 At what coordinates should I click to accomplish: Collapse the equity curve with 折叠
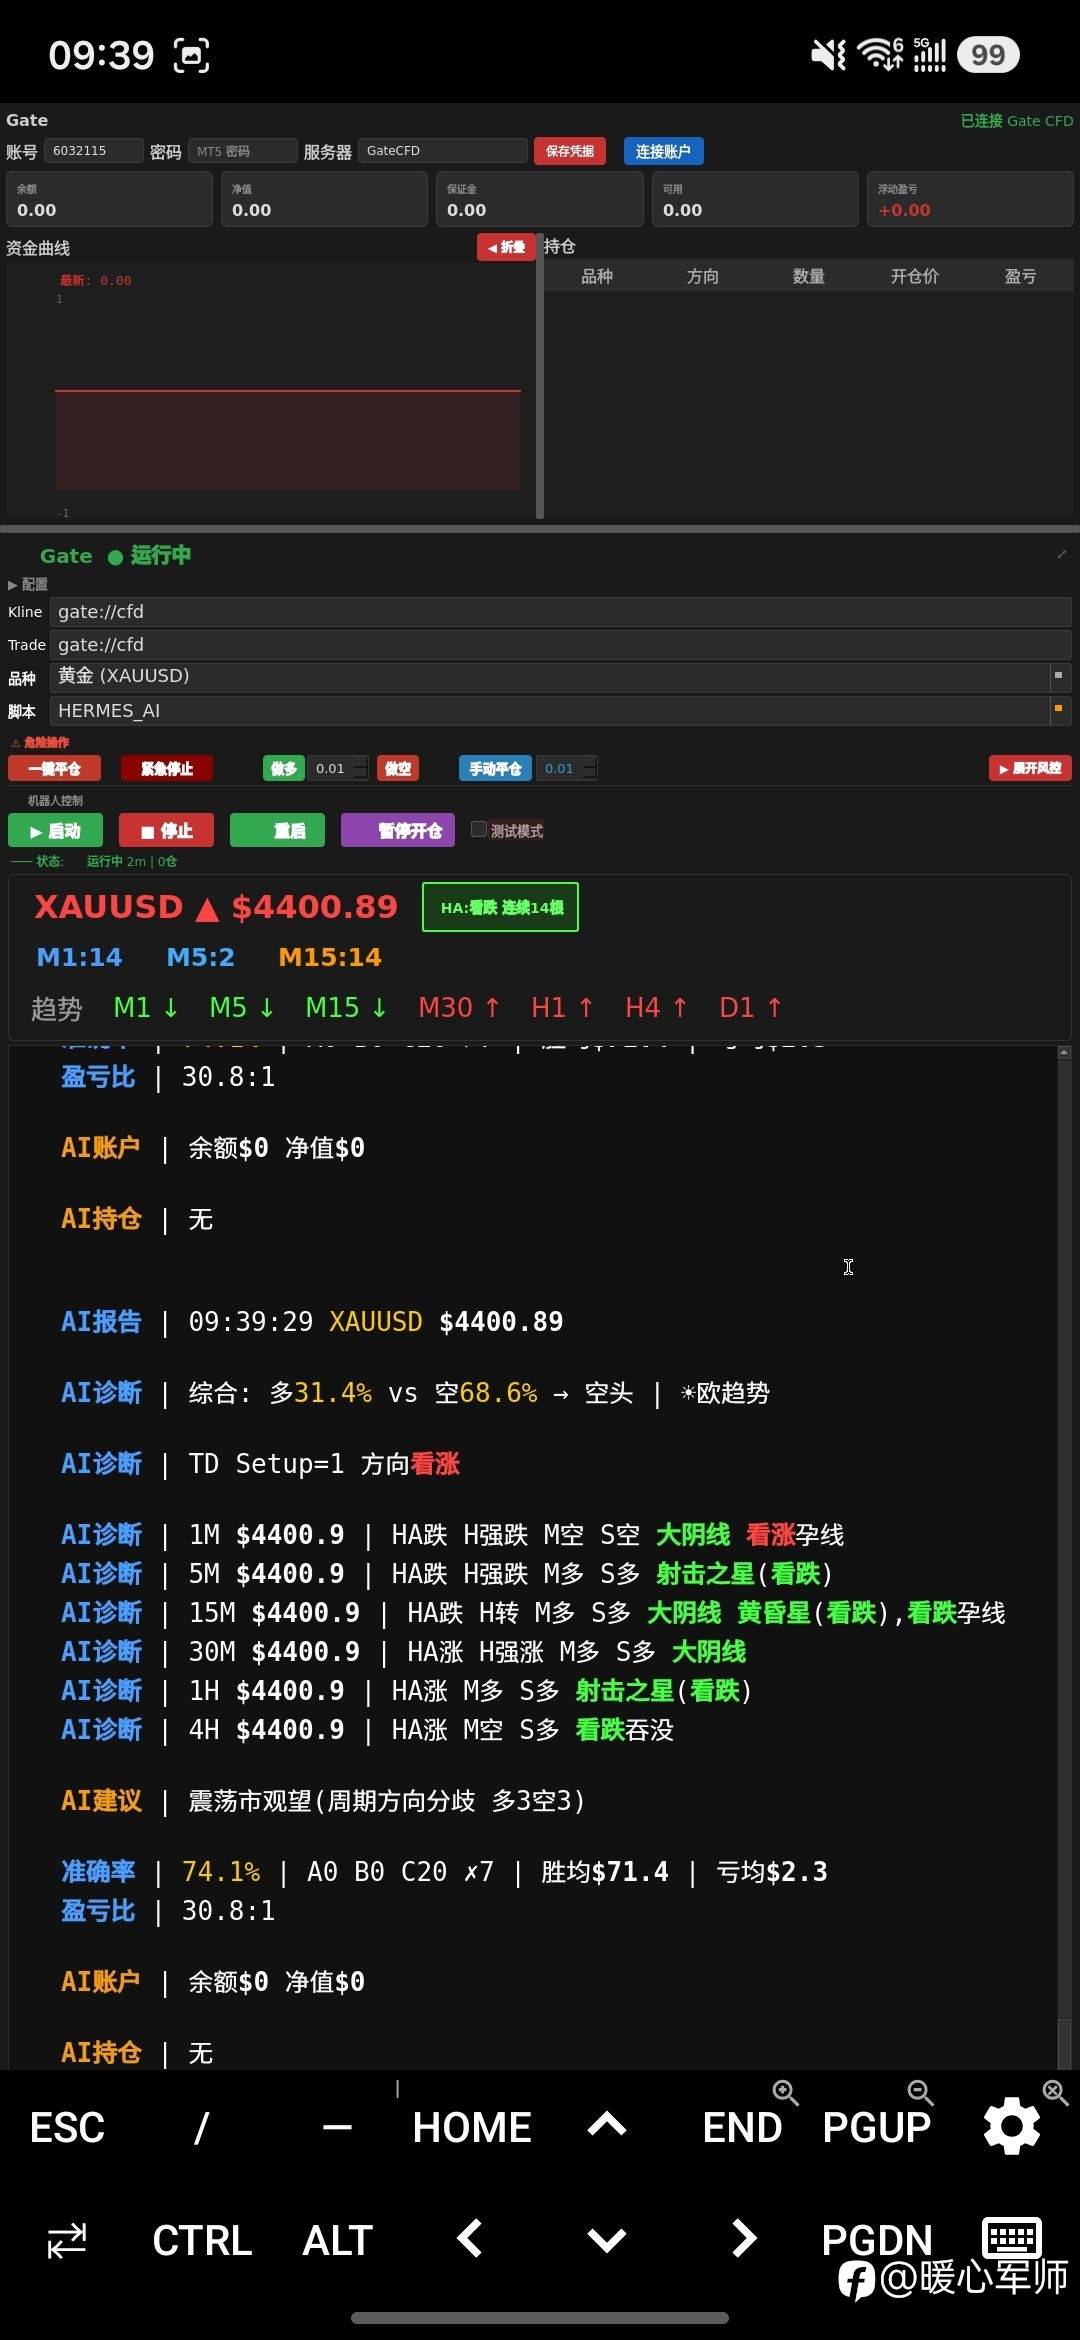[506, 247]
